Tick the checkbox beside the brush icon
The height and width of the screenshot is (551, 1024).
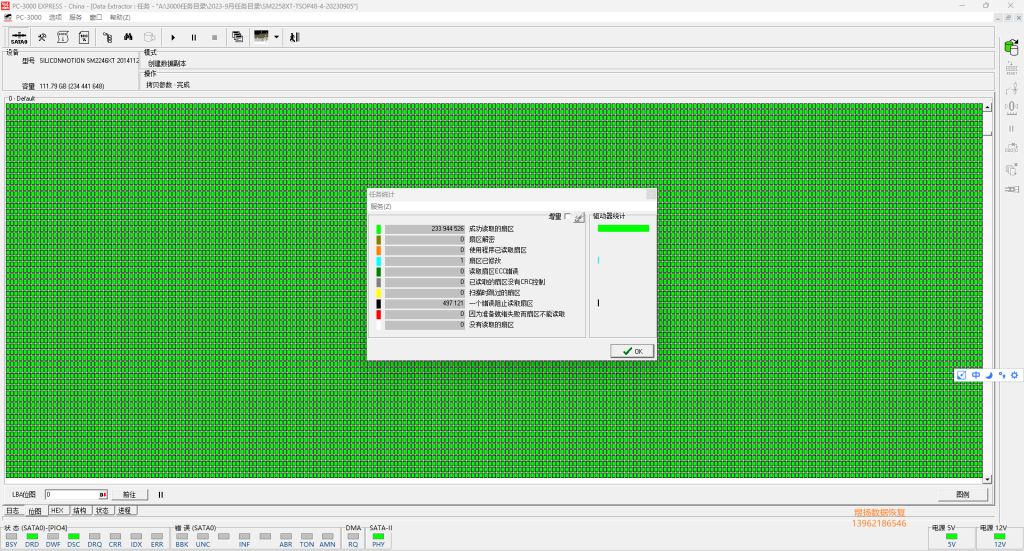568,217
